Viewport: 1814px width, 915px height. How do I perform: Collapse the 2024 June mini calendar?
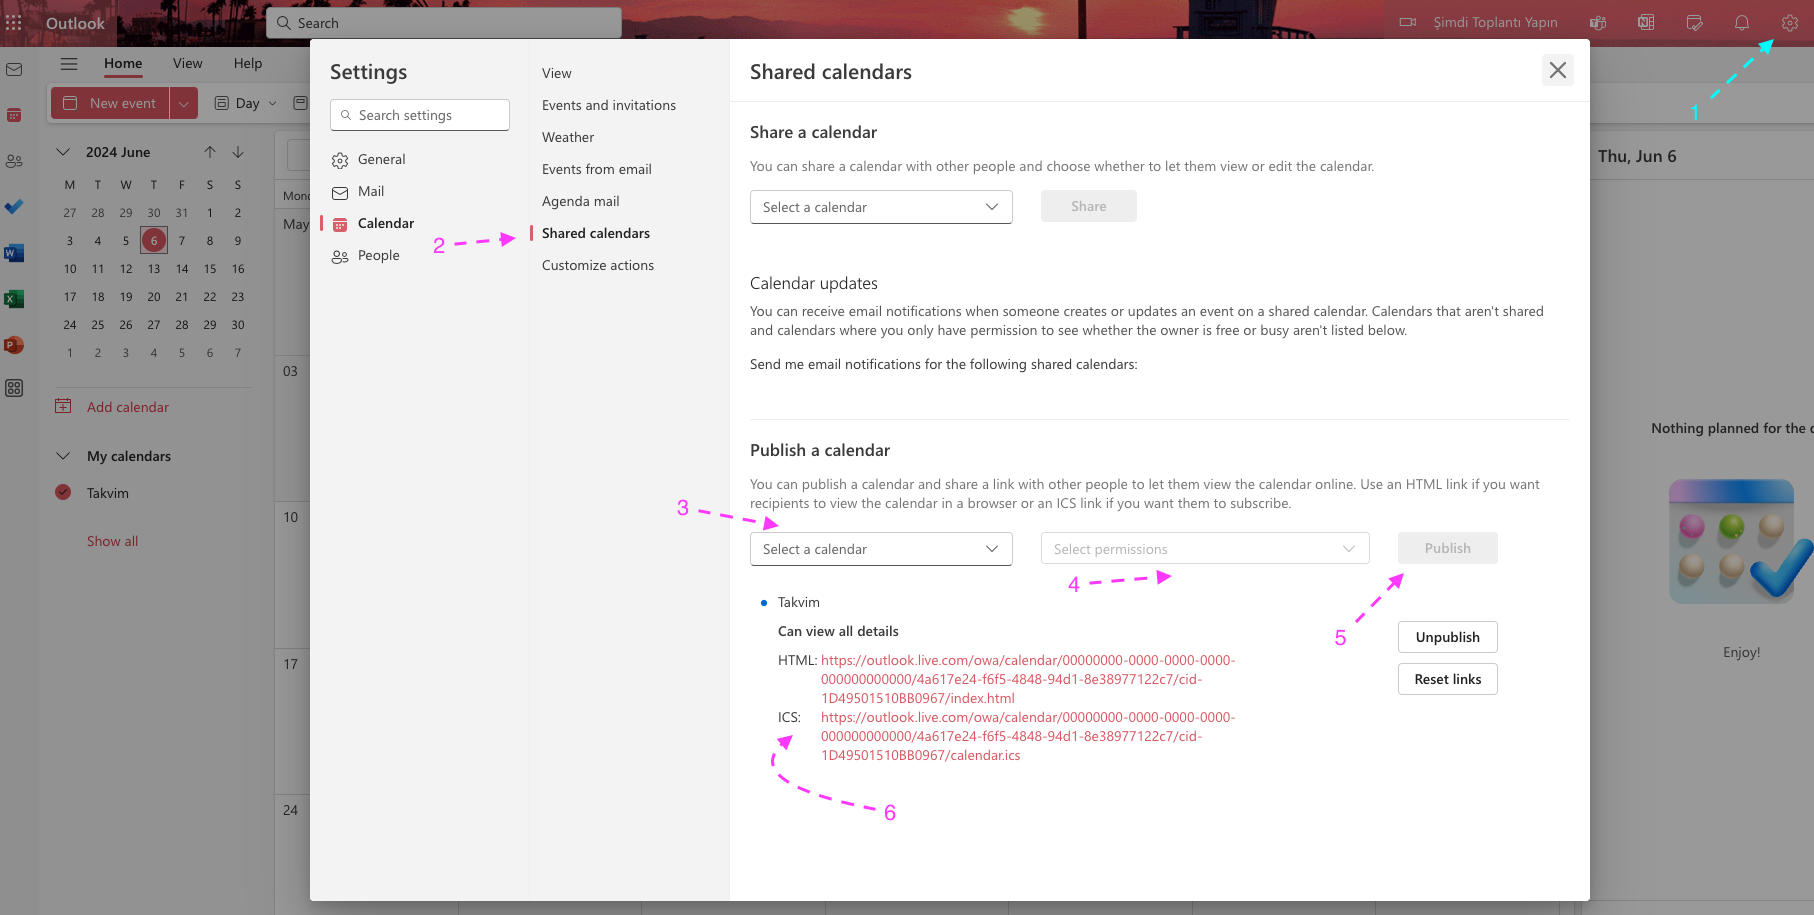click(63, 152)
